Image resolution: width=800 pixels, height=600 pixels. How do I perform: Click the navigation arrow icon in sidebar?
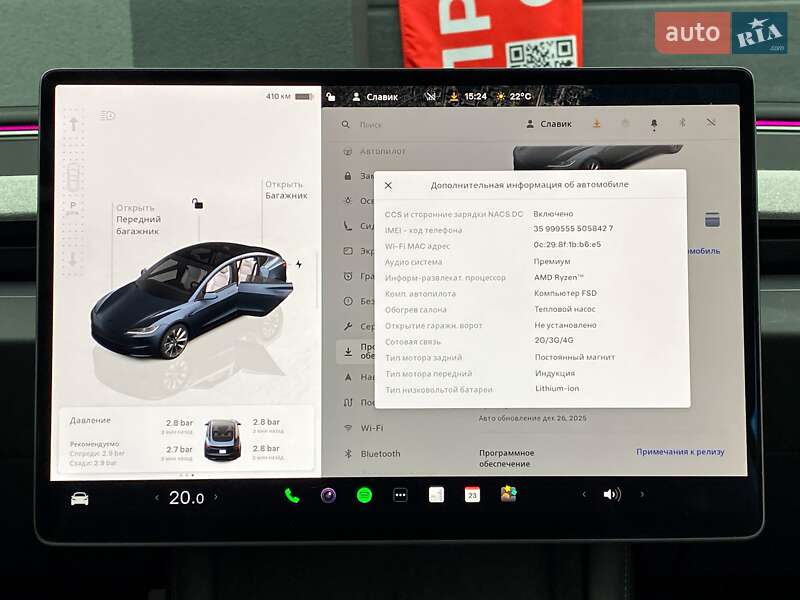pyautogui.click(x=348, y=377)
